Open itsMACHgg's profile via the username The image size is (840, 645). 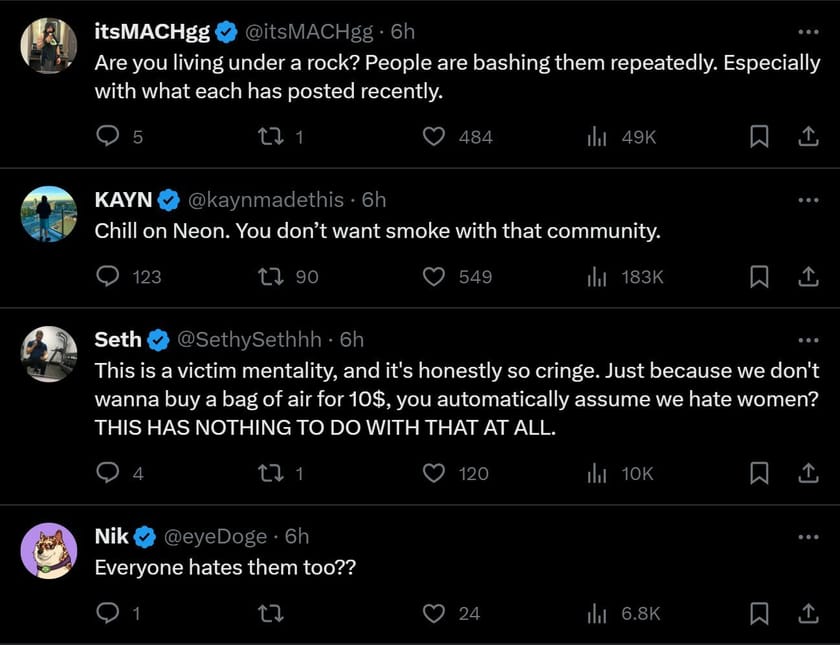tap(150, 31)
